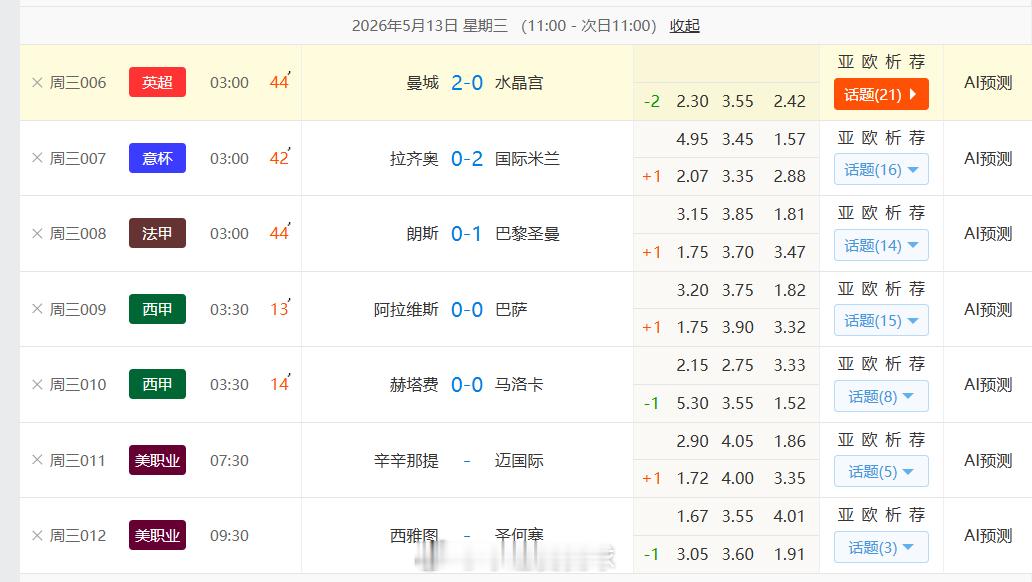1032x582 pixels.
Task: Select odds 4.05 draw for 辛辛那提 match
Action: click(x=737, y=440)
